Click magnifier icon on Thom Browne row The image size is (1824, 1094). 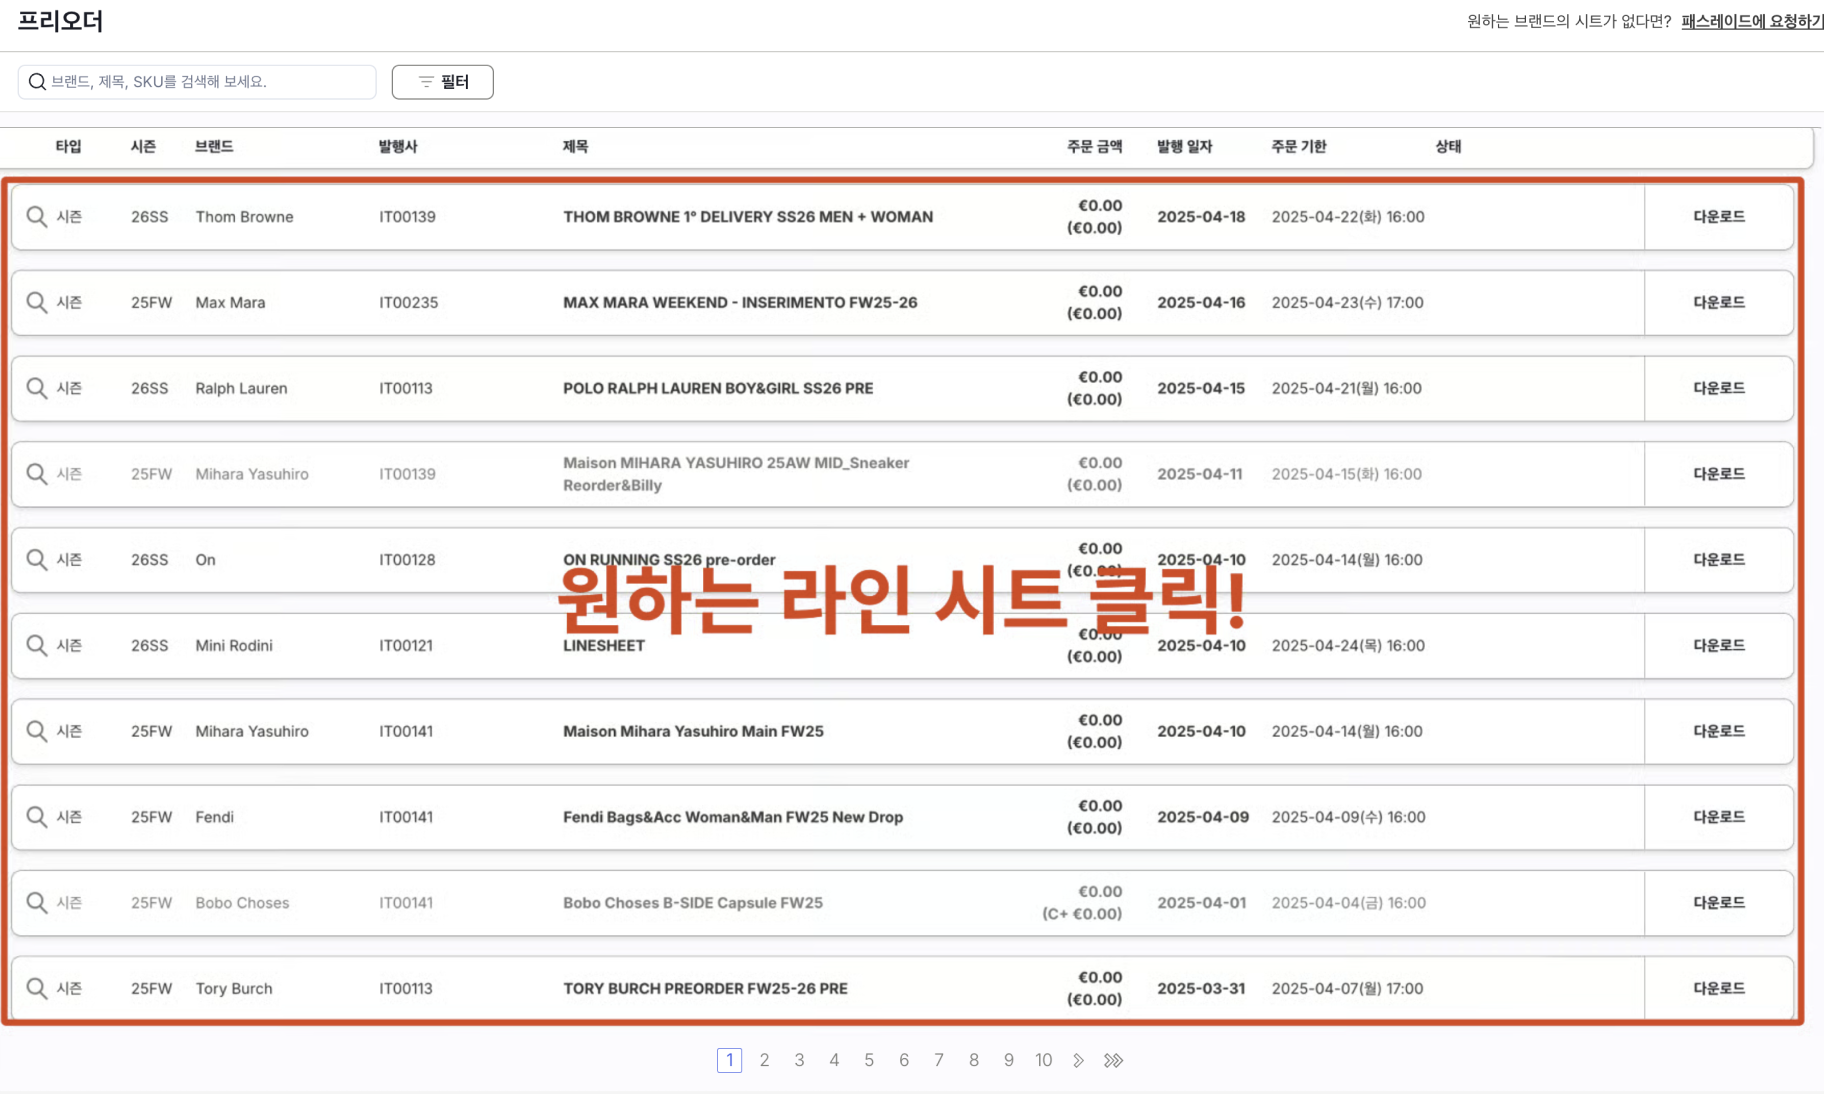(37, 217)
